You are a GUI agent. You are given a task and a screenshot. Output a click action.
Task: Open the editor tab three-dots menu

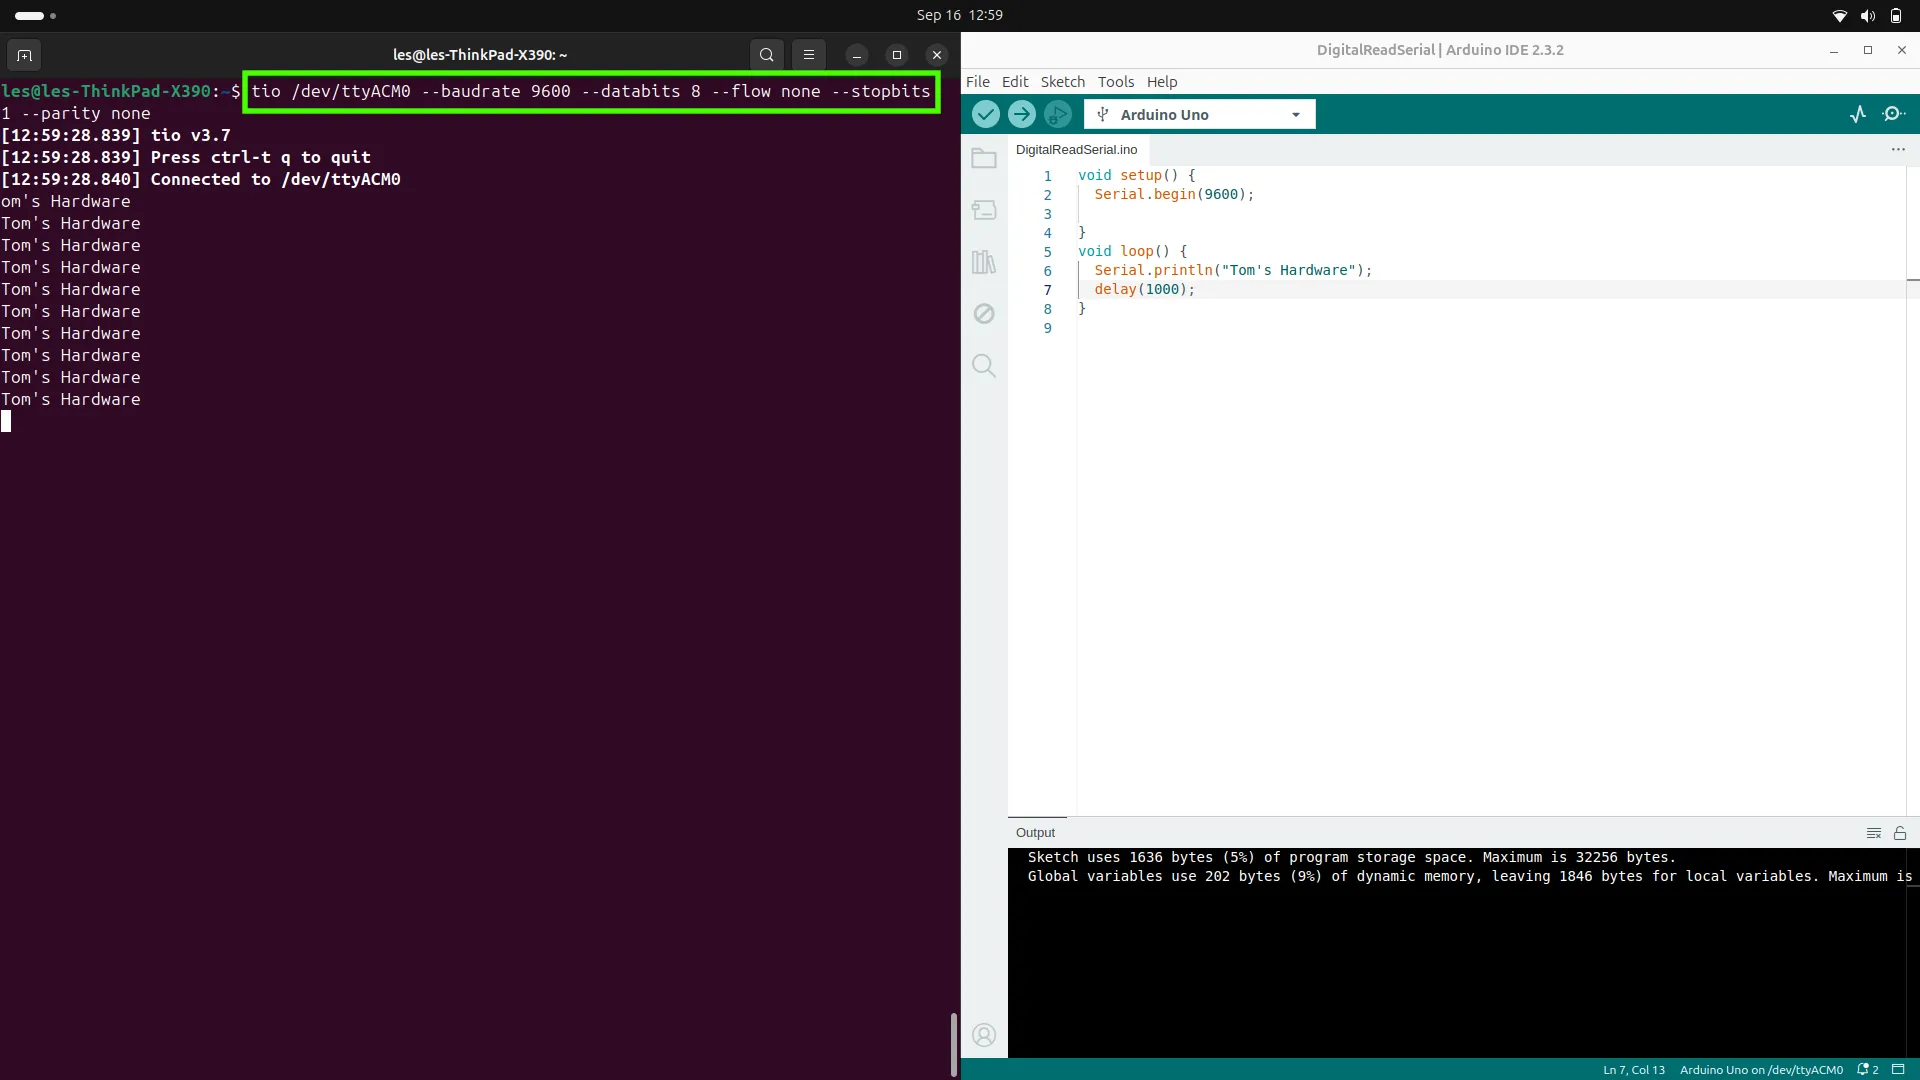pyautogui.click(x=1898, y=150)
